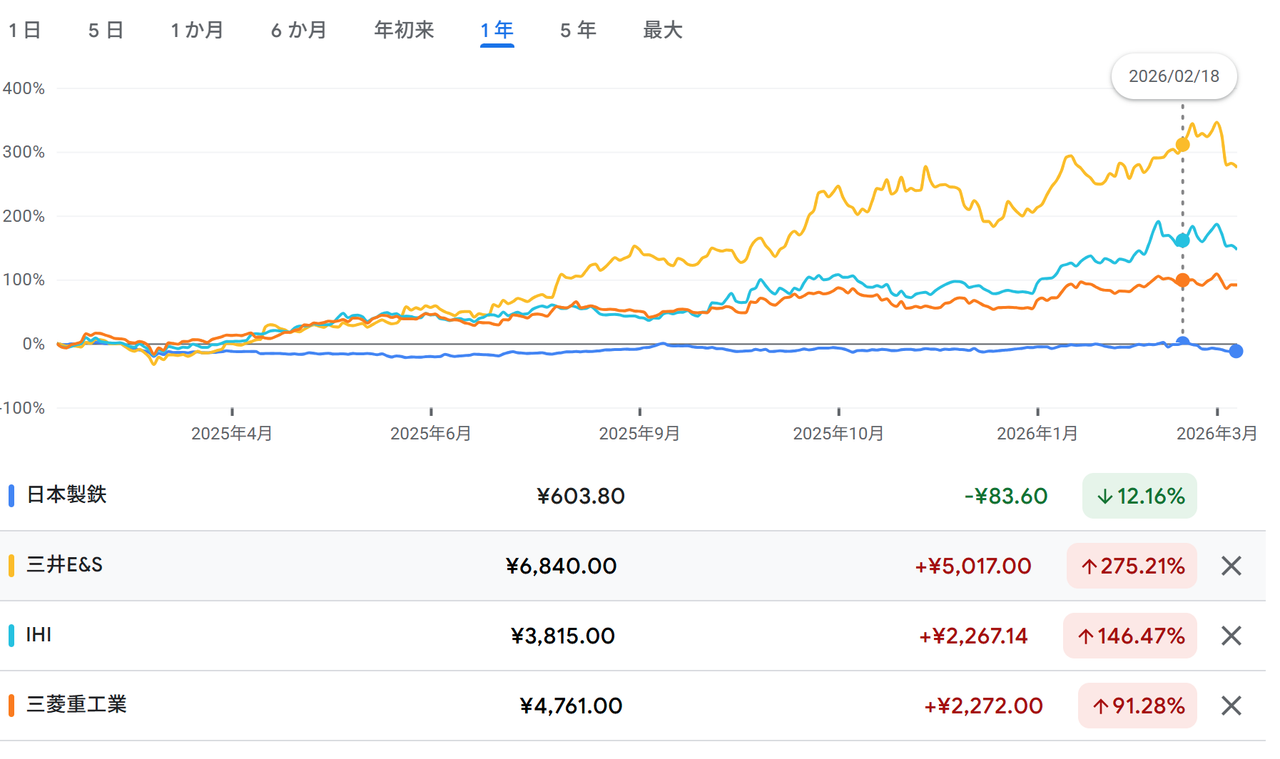This screenshot has height=759, width=1280.
Task: Remove 三井E&S from the comparison
Action: pos(1231,566)
